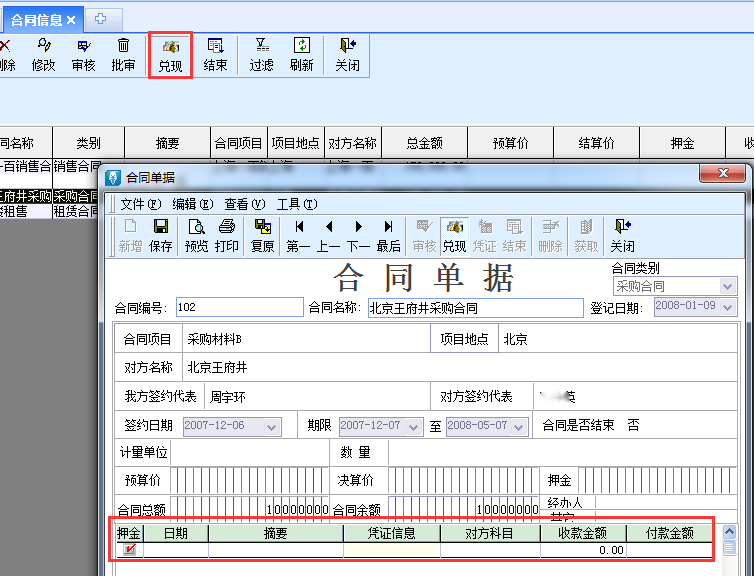The height and width of the screenshot is (576, 754).
Task: Click the 合同名称 input field
Action: coord(475,307)
